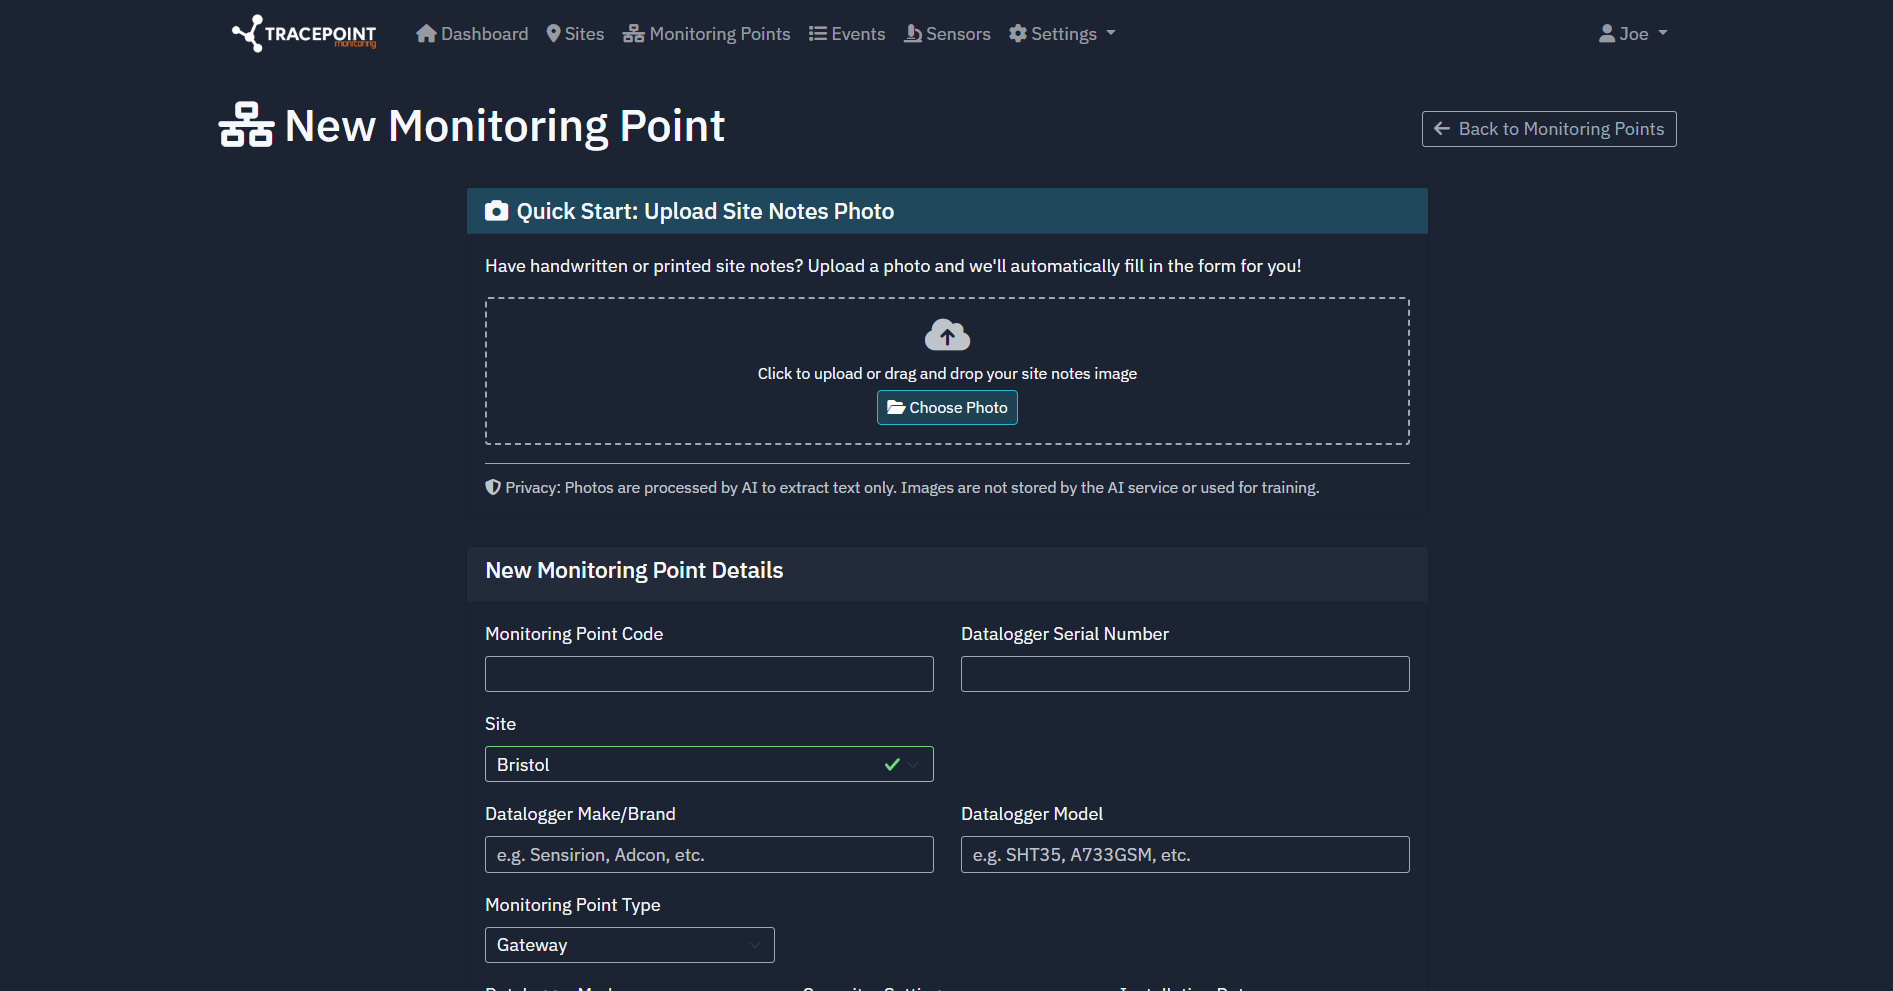Click the Monitoring Points network icon in navbar
This screenshot has width=1893, height=991.
coord(633,34)
